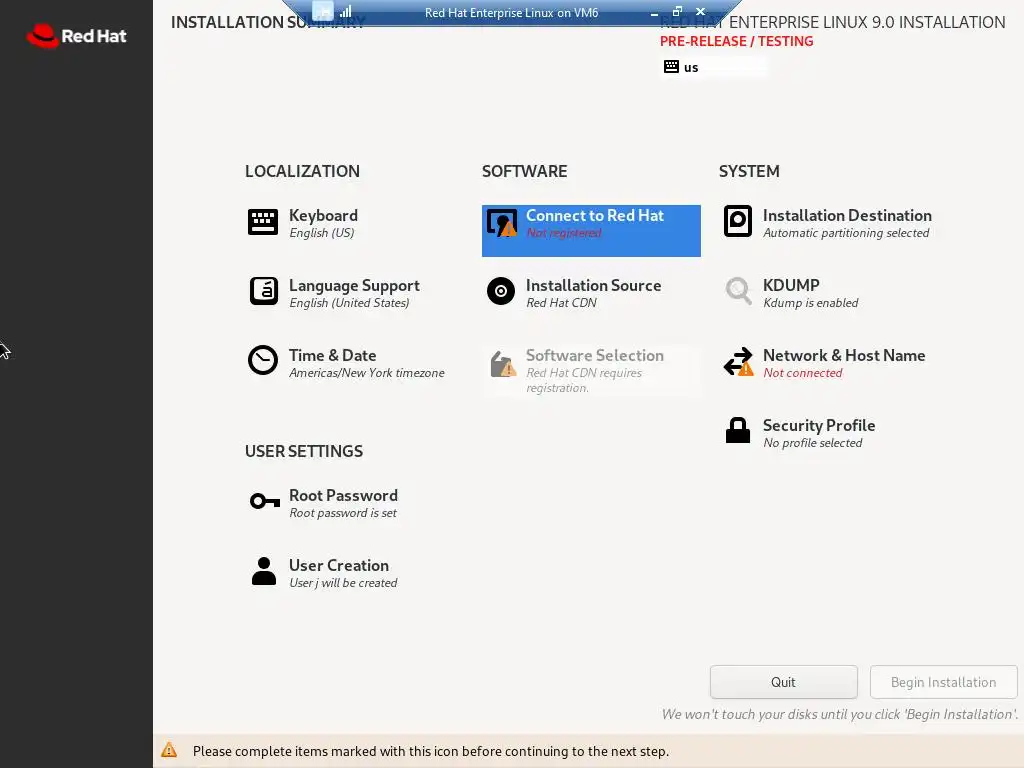Click 'Automatic partitioning selected' text
The height and width of the screenshot is (768, 1024).
[x=846, y=233]
